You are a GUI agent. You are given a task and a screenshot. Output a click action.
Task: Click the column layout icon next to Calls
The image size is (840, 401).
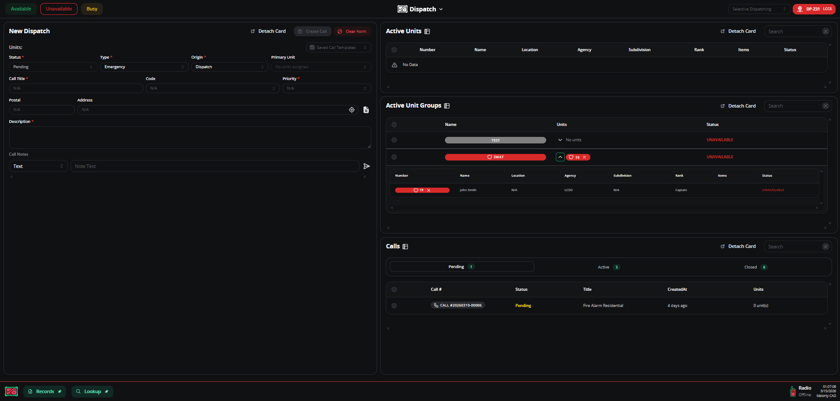click(405, 247)
